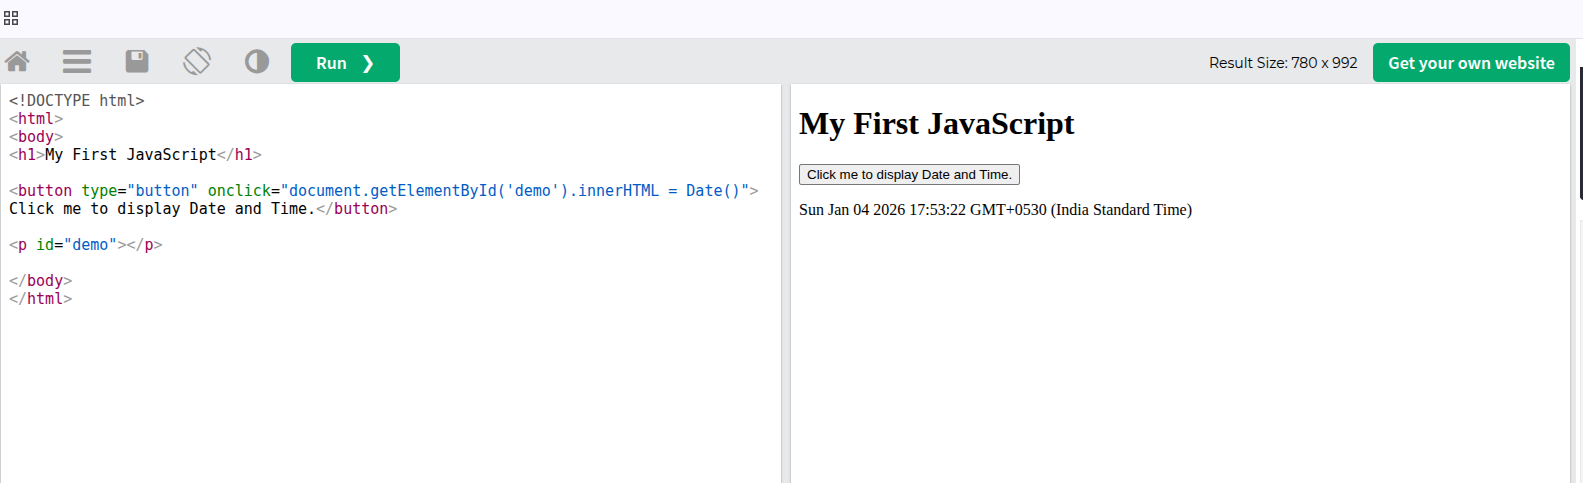Click the four-square grid icon at top left
The height and width of the screenshot is (483, 1583).
coord(11,18)
